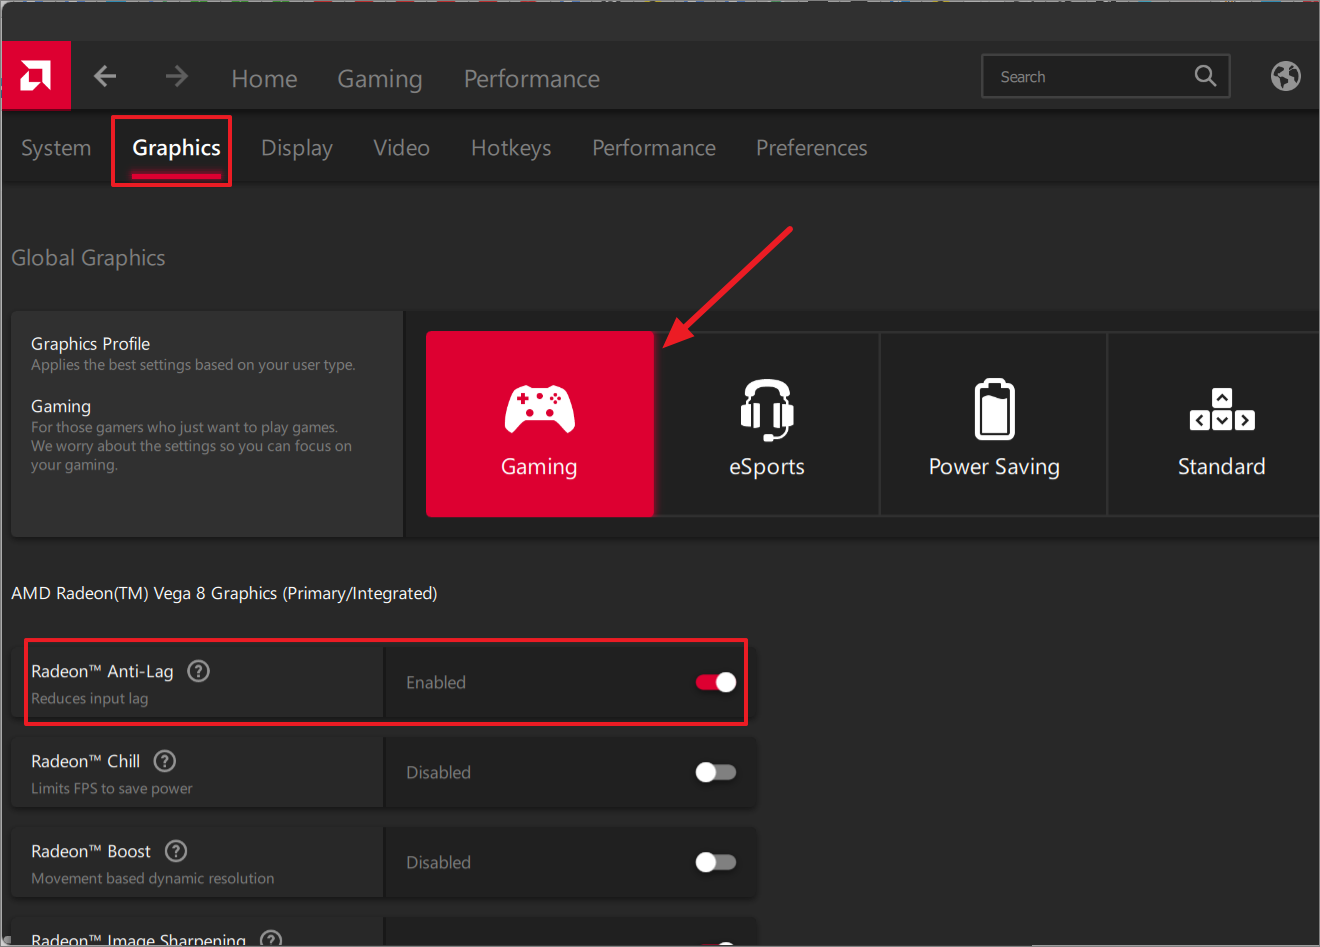
Task: Click 'Movement based dynamic resolution' text
Action: pos(152,878)
